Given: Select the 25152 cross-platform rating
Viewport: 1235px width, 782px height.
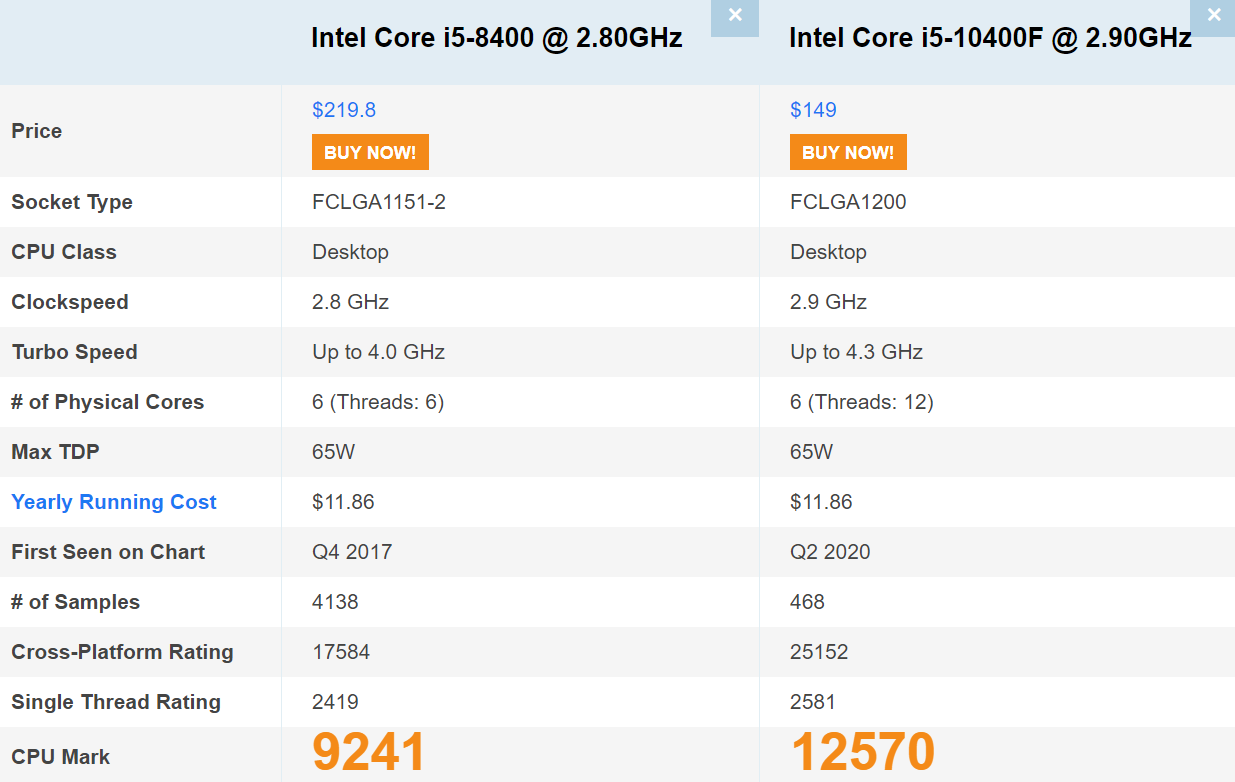Looking at the screenshot, I should tap(819, 652).
